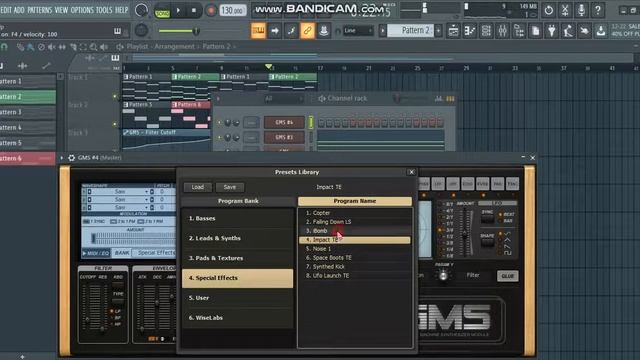Click the transport Play button
This screenshot has width=640, height=360.
(178, 11)
